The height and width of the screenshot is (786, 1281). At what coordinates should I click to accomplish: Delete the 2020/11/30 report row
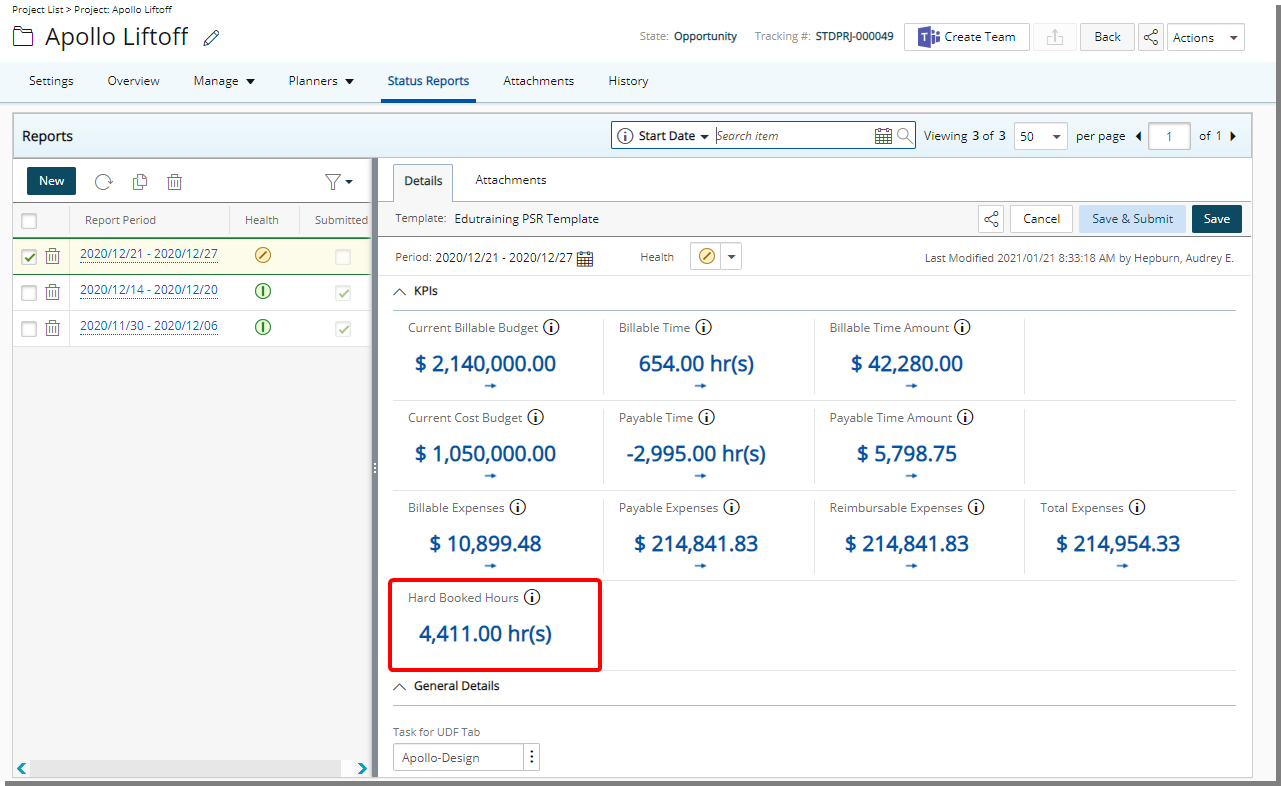(x=53, y=328)
